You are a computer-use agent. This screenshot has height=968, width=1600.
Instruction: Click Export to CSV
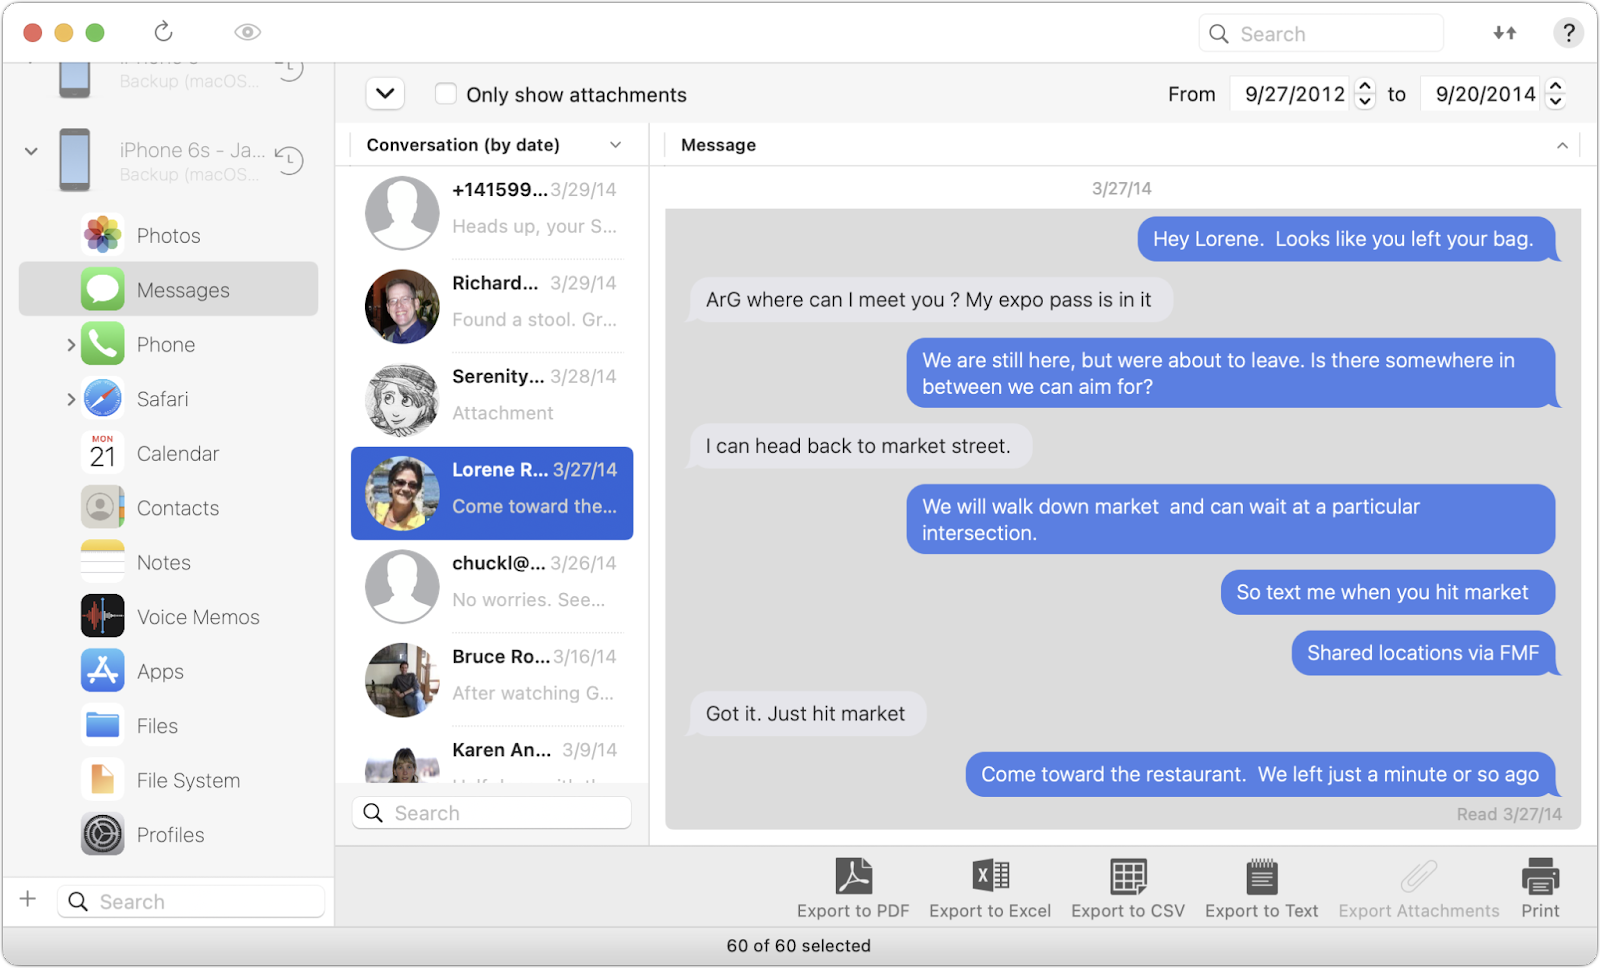[x=1128, y=888]
